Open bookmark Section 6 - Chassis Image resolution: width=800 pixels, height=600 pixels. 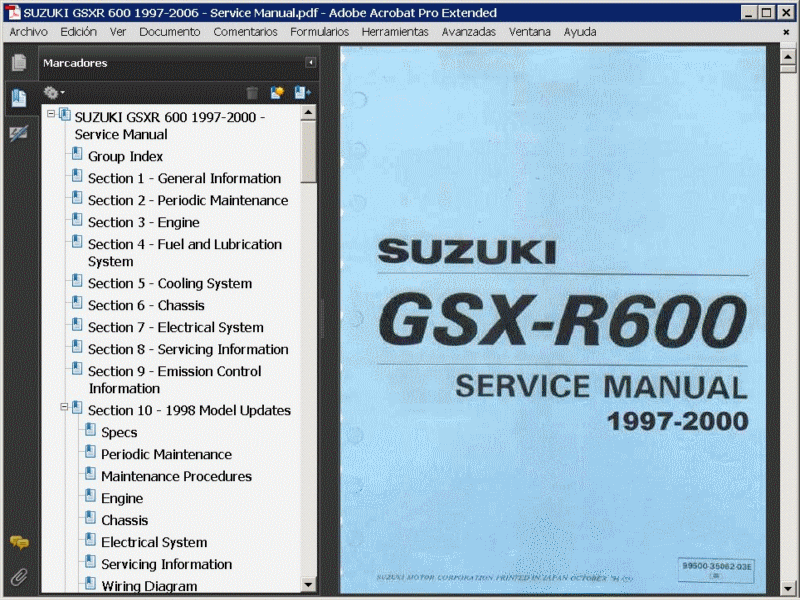pyautogui.click(x=146, y=305)
